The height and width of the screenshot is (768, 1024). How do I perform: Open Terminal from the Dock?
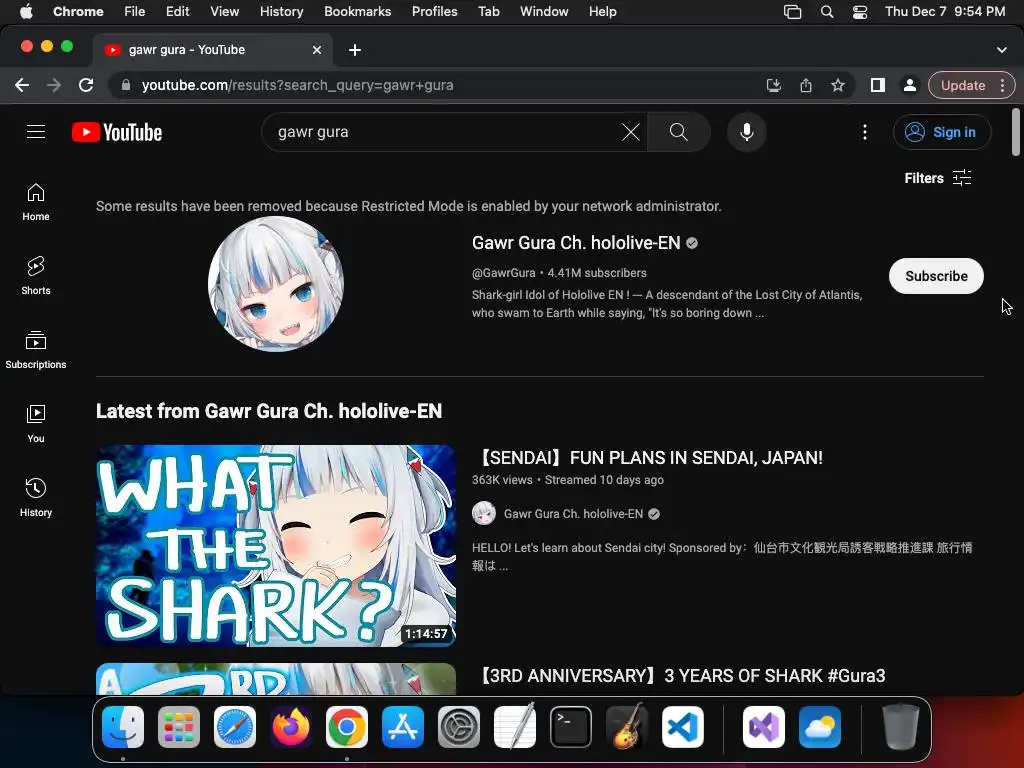coord(571,727)
